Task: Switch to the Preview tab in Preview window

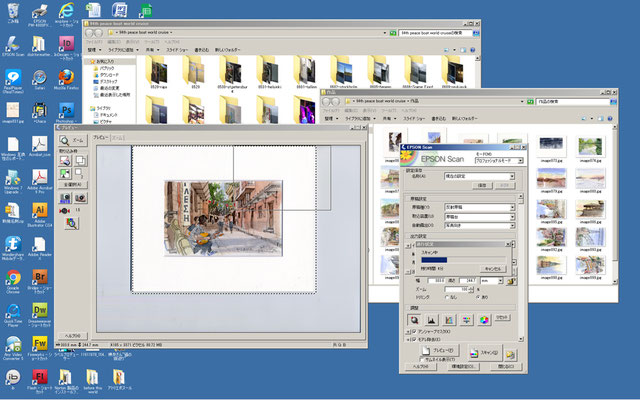Action: tap(100, 138)
